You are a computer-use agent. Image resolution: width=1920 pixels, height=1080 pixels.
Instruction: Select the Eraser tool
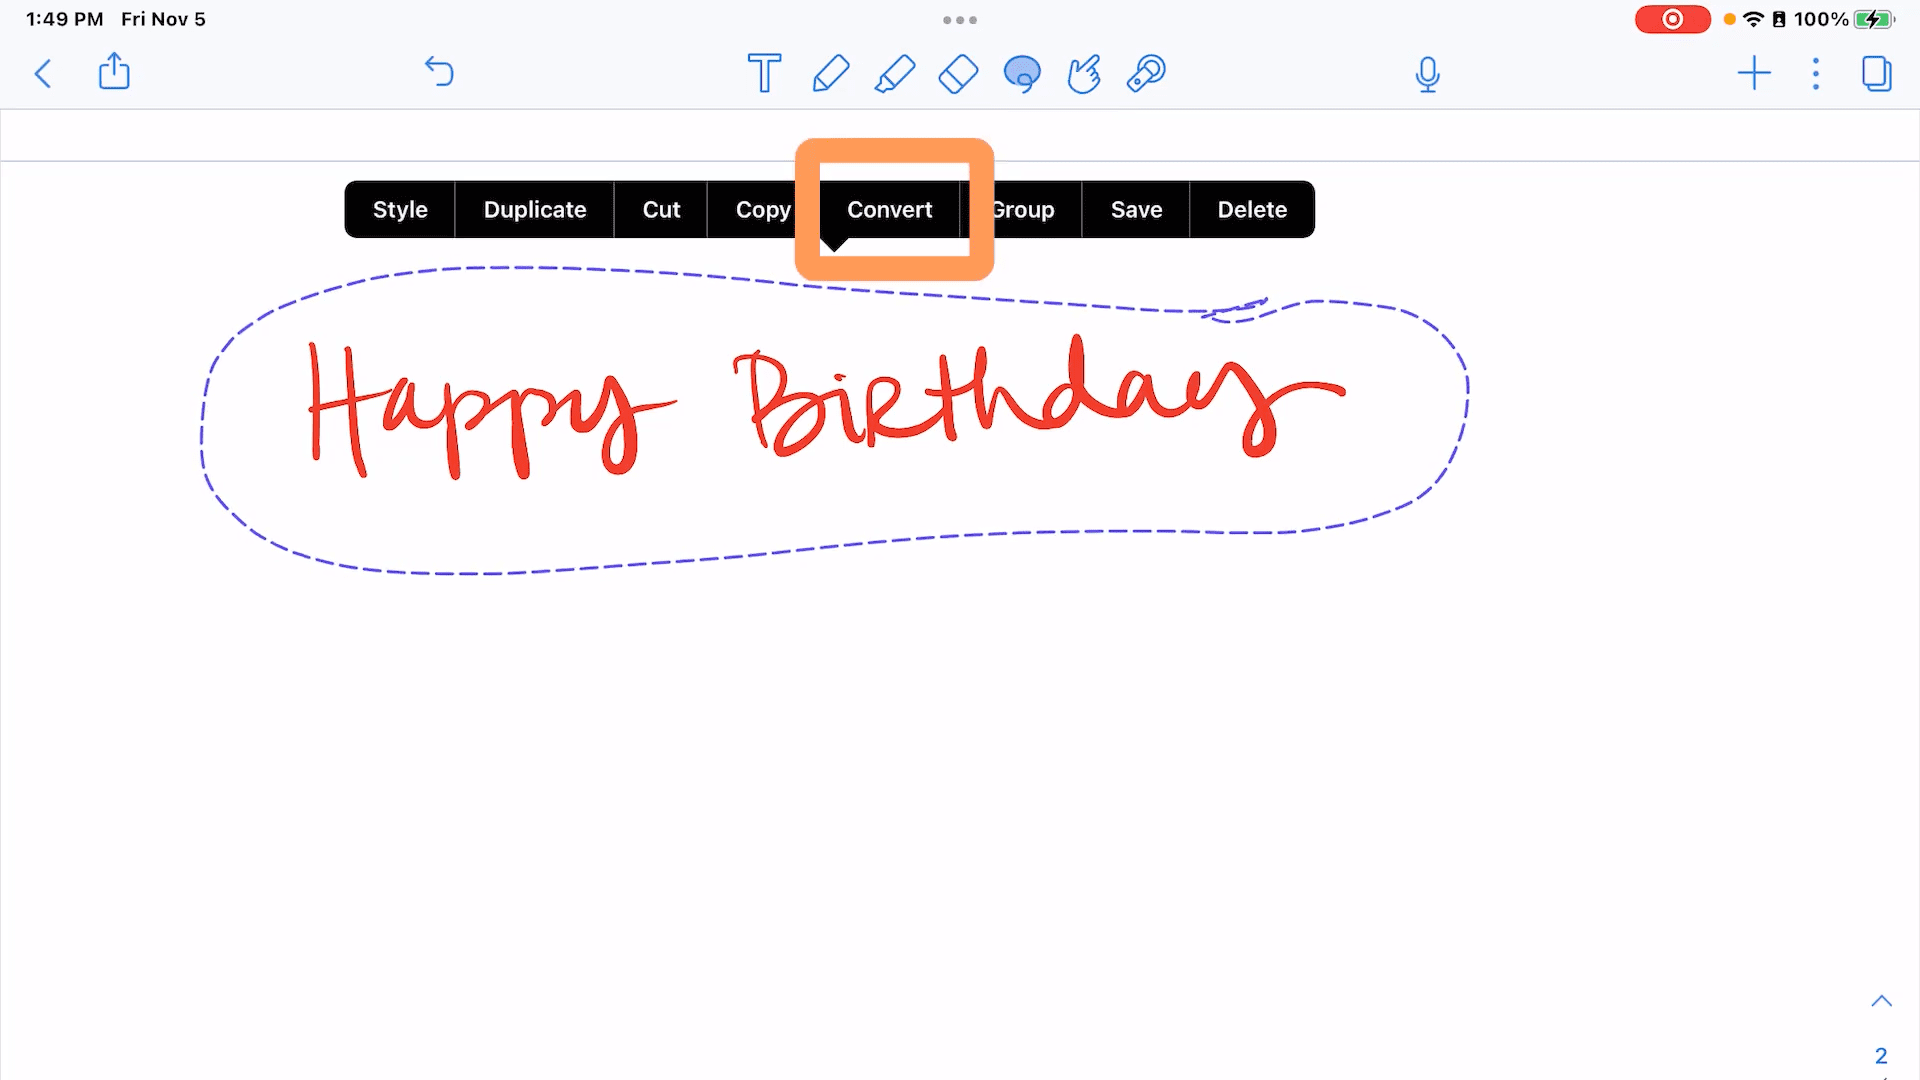957,73
